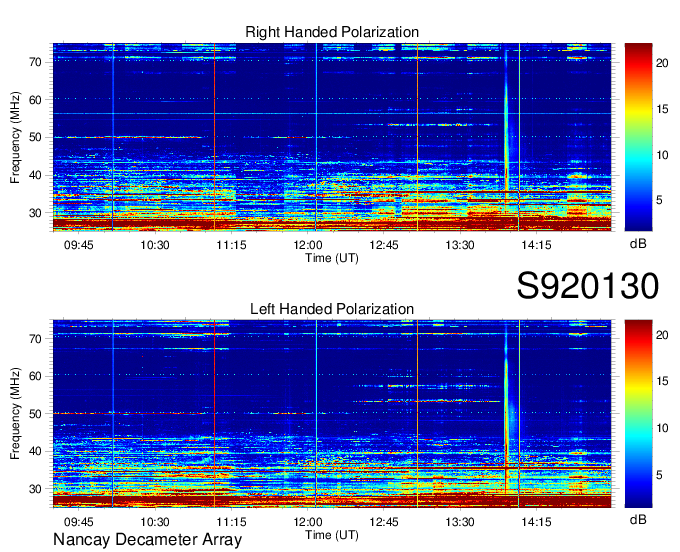This screenshot has width=680, height=552.
Task: Click the 15 dB mark on Left Handed colorbar
Action: (x=662, y=381)
